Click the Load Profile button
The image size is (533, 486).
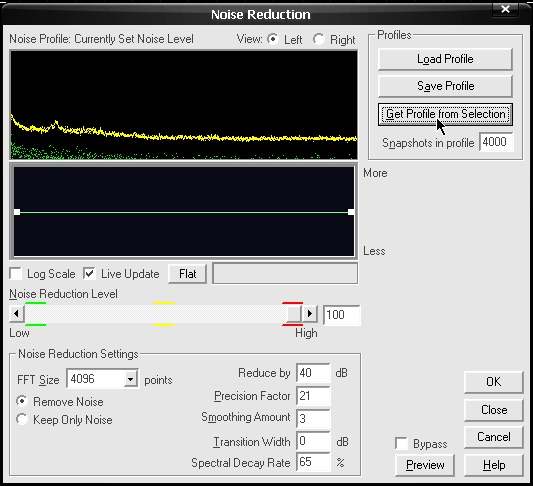pyautogui.click(x=445, y=59)
